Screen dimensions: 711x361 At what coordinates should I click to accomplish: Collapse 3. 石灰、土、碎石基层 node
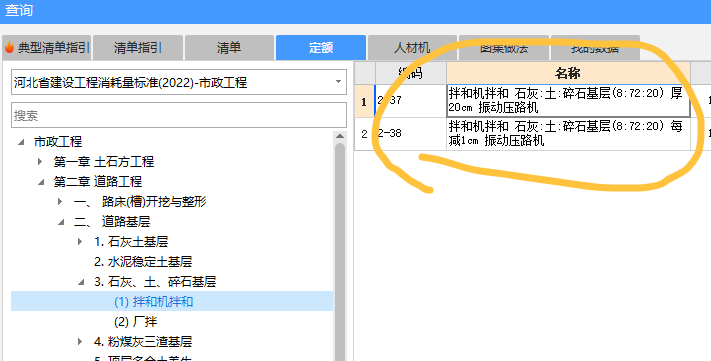pos(81,282)
